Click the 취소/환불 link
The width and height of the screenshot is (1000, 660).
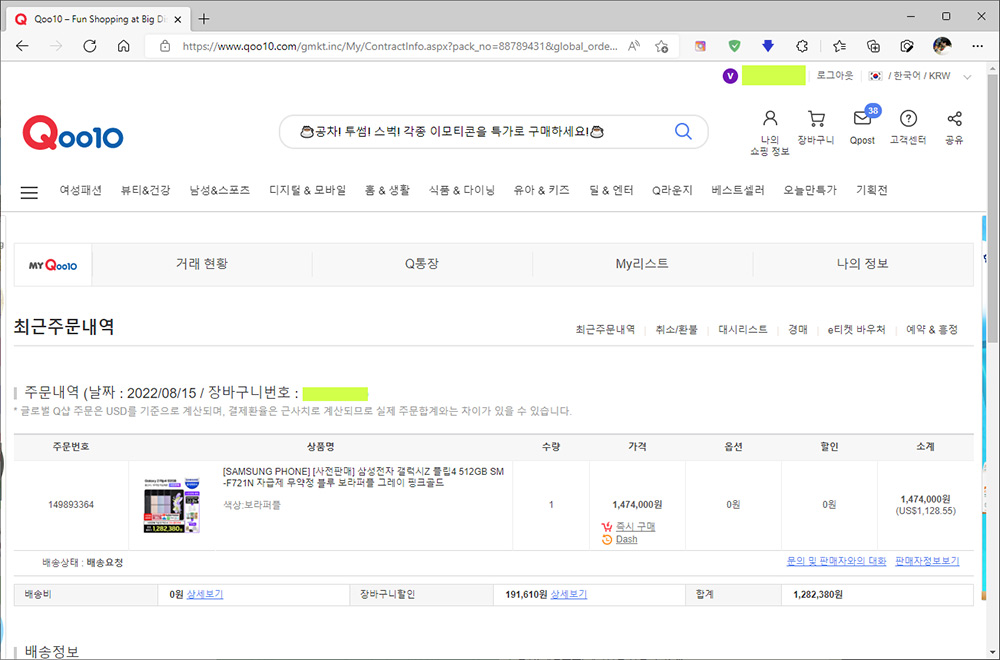(x=677, y=330)
